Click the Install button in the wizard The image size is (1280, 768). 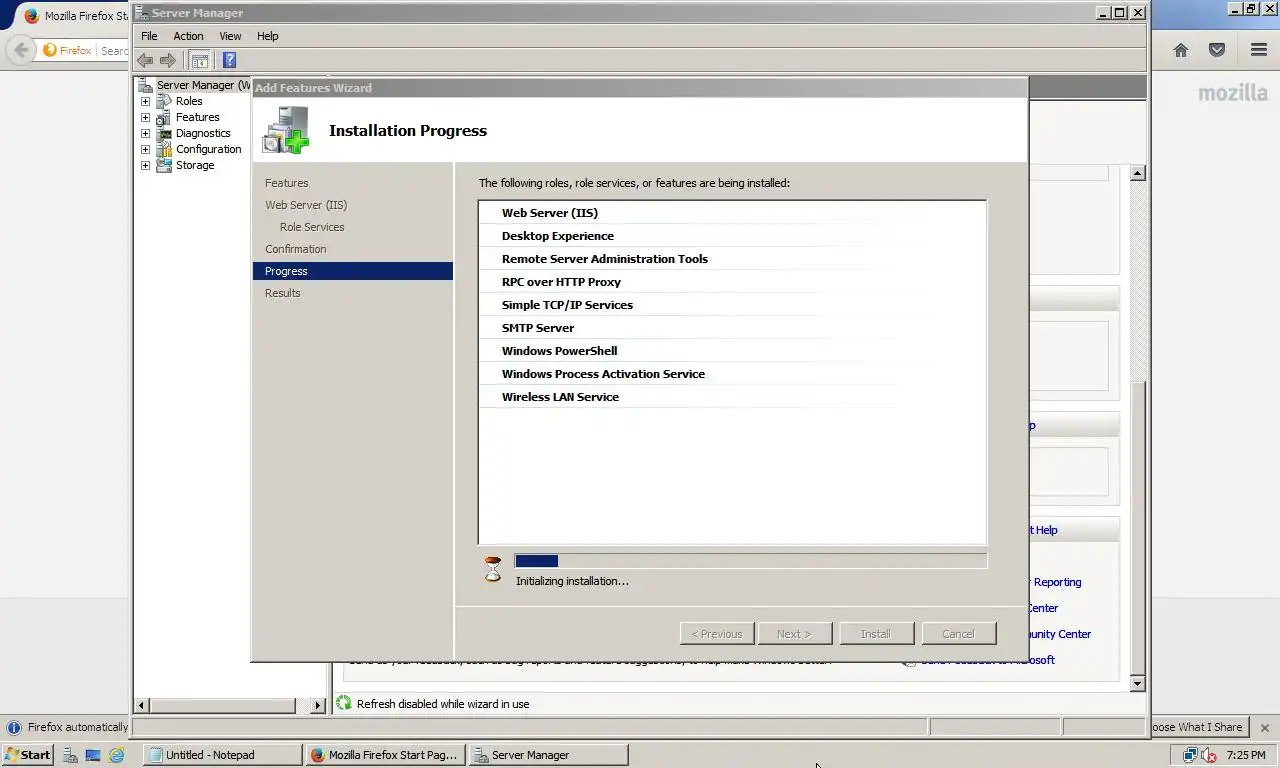point(875,634)
